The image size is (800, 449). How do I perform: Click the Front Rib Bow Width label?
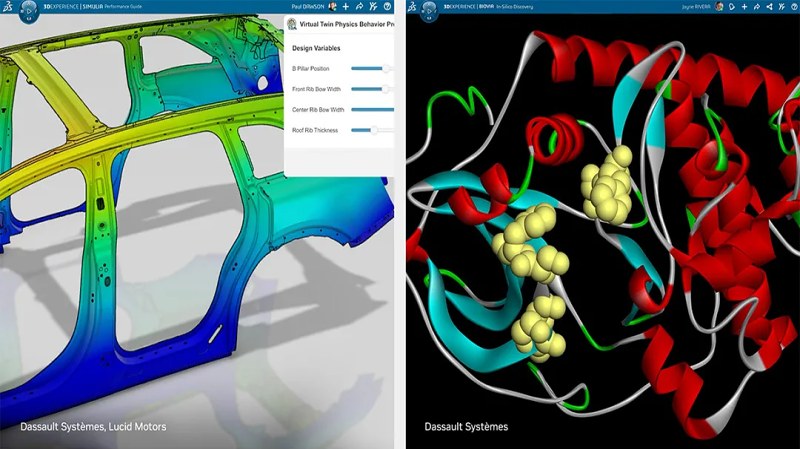coord(316,89)
